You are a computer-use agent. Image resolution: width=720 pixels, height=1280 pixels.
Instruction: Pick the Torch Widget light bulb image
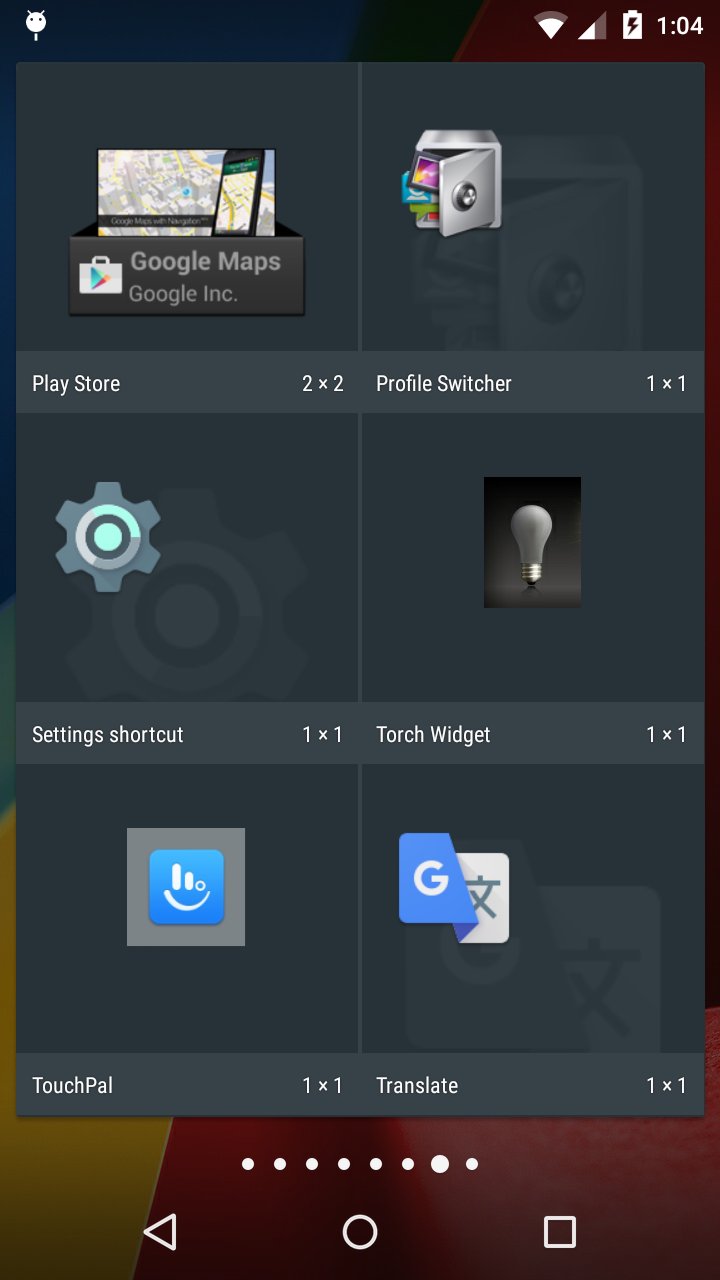532,542
